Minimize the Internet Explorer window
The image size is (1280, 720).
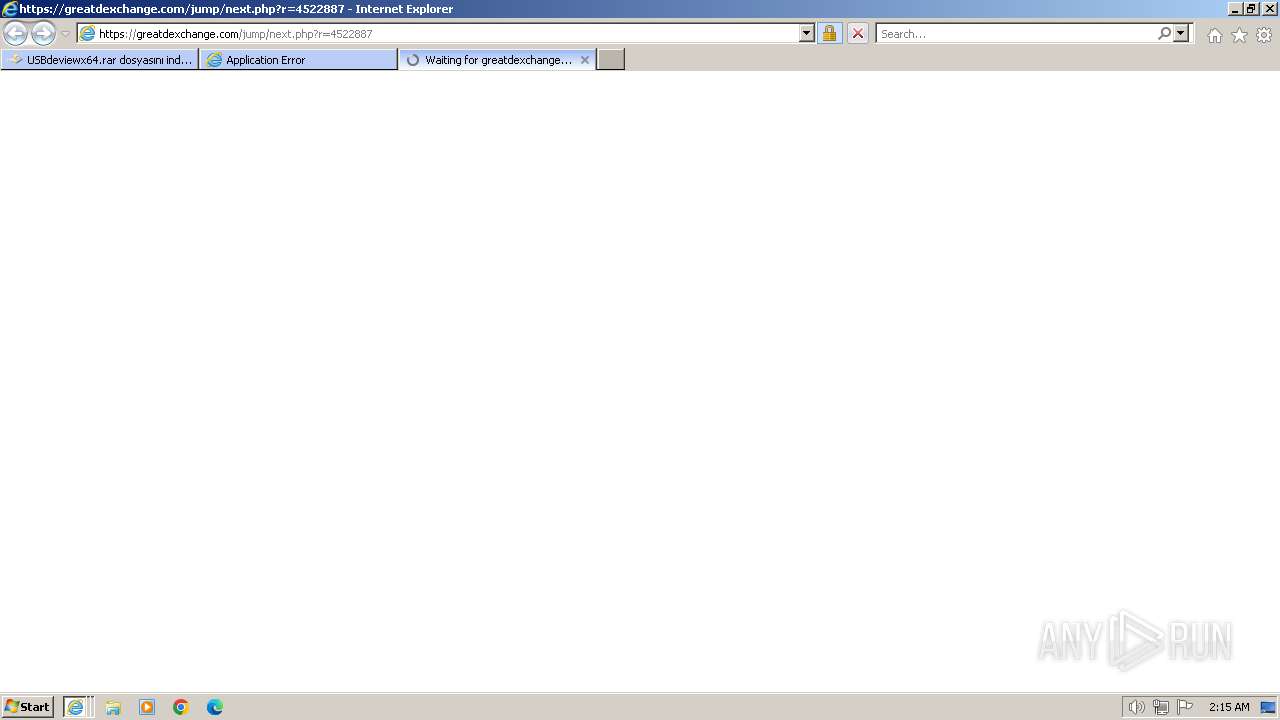(x=1235, y=9)
